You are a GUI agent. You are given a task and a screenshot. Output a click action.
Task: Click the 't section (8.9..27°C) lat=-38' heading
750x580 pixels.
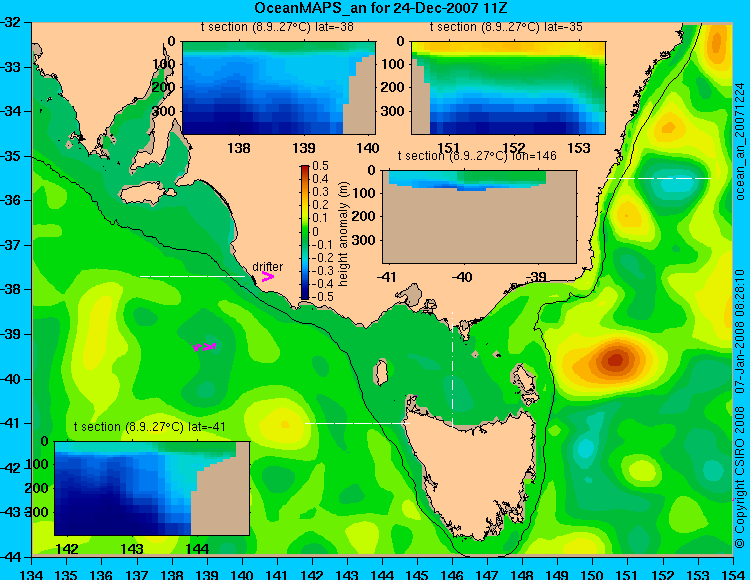[x=277, y=27]
